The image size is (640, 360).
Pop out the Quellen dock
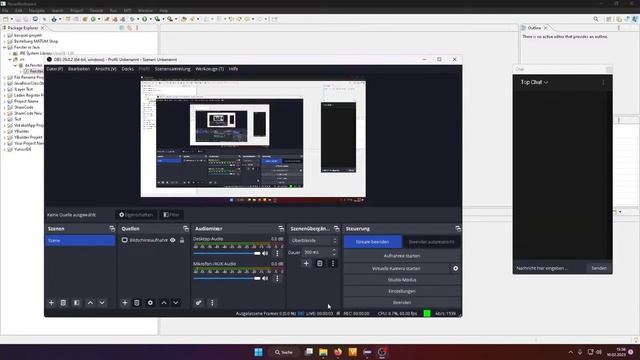point(186,229)
